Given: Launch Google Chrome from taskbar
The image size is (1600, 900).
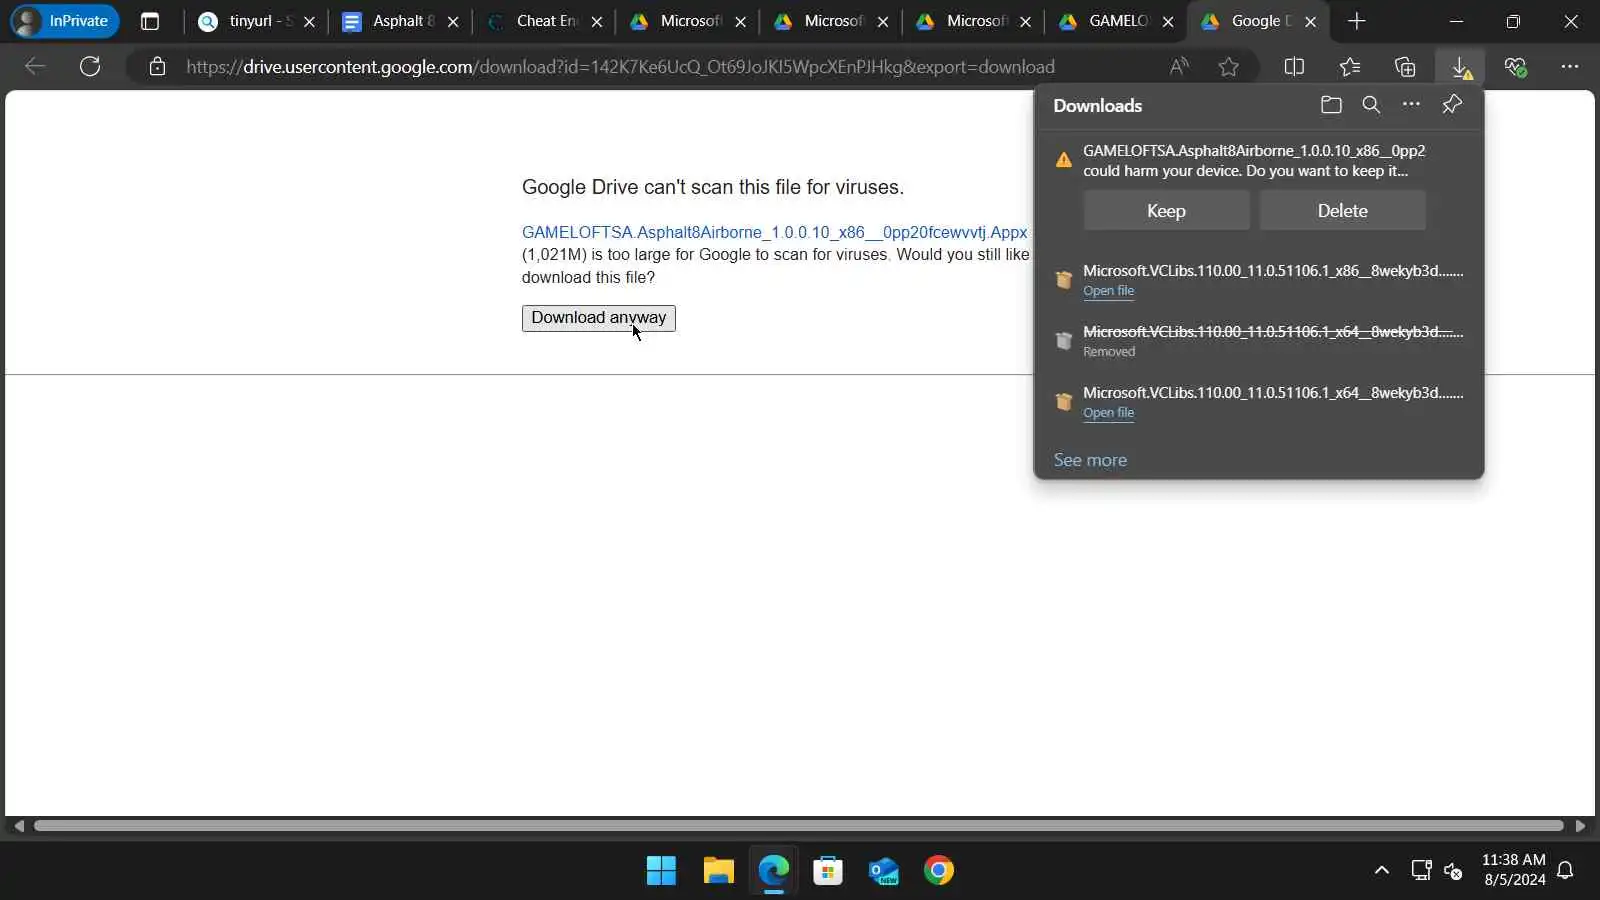Looking at the screenshot, I should 938,871.
